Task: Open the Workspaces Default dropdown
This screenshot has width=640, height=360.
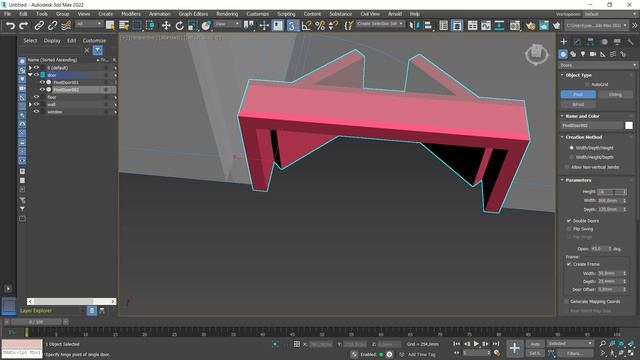Action: 610,14
